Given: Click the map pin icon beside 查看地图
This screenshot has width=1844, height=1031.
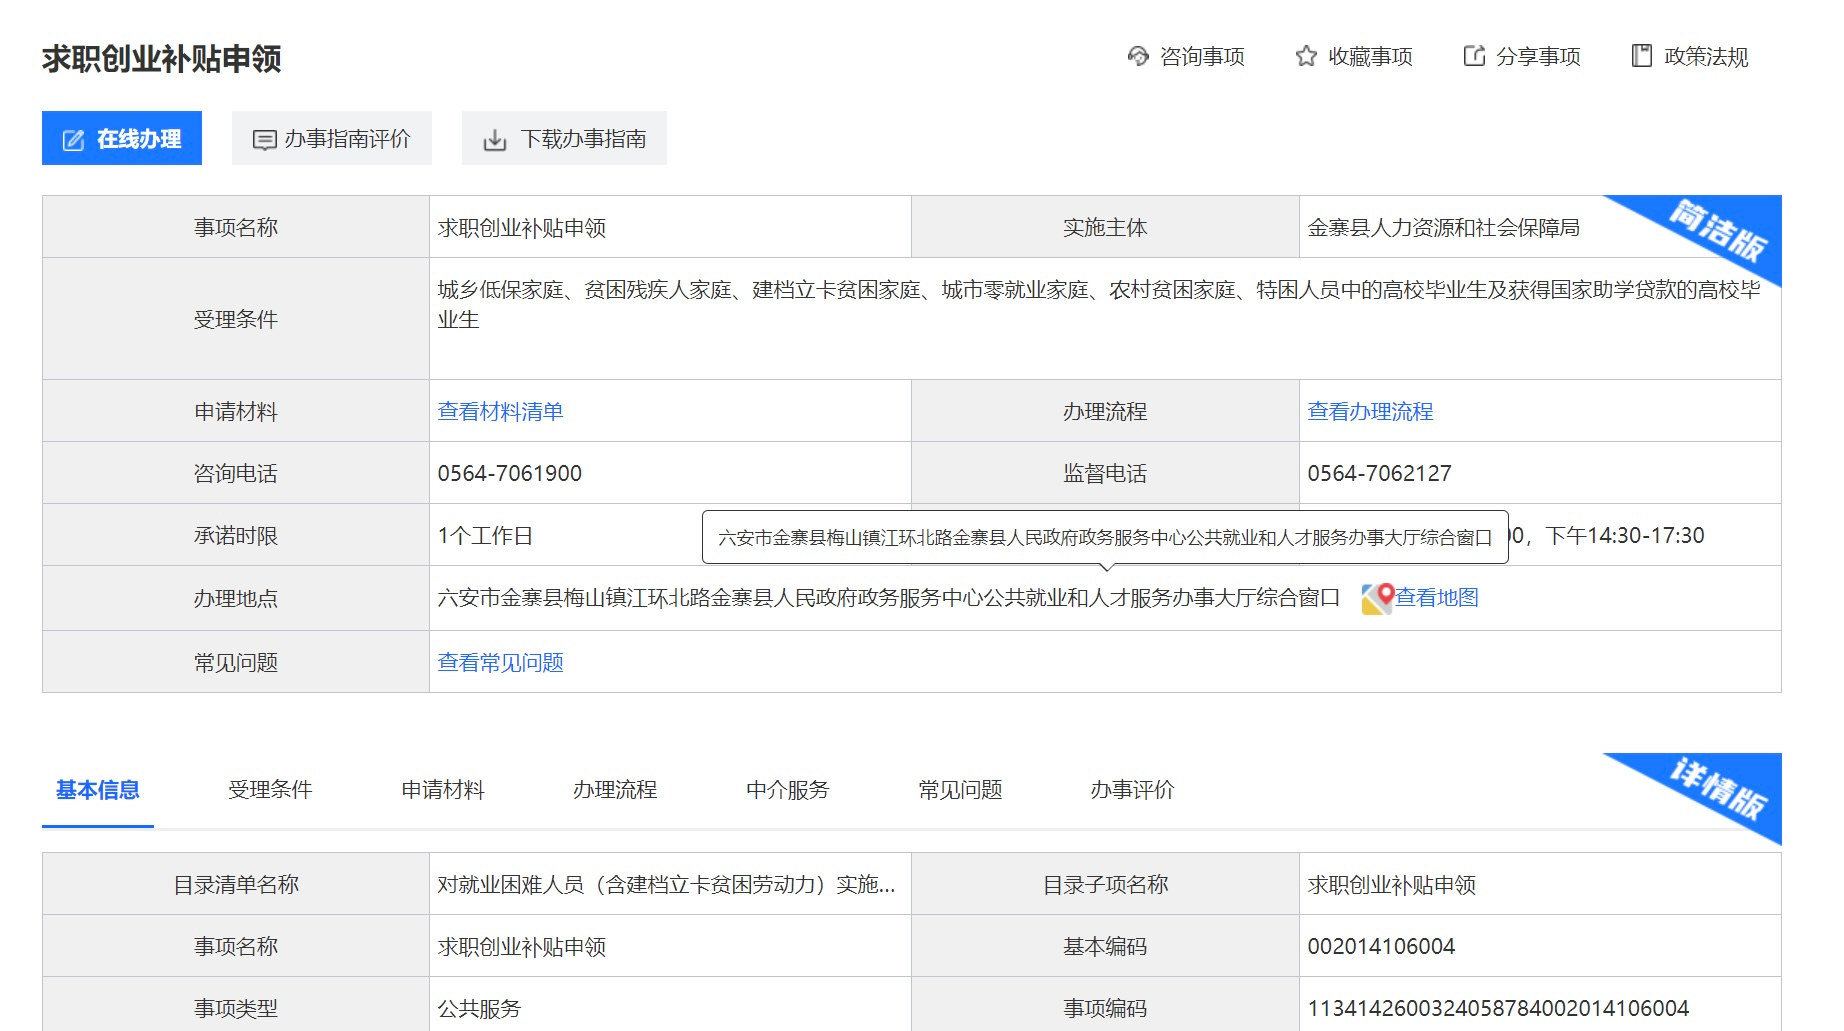Looking at the screenshot, I should click(1378, 598).
